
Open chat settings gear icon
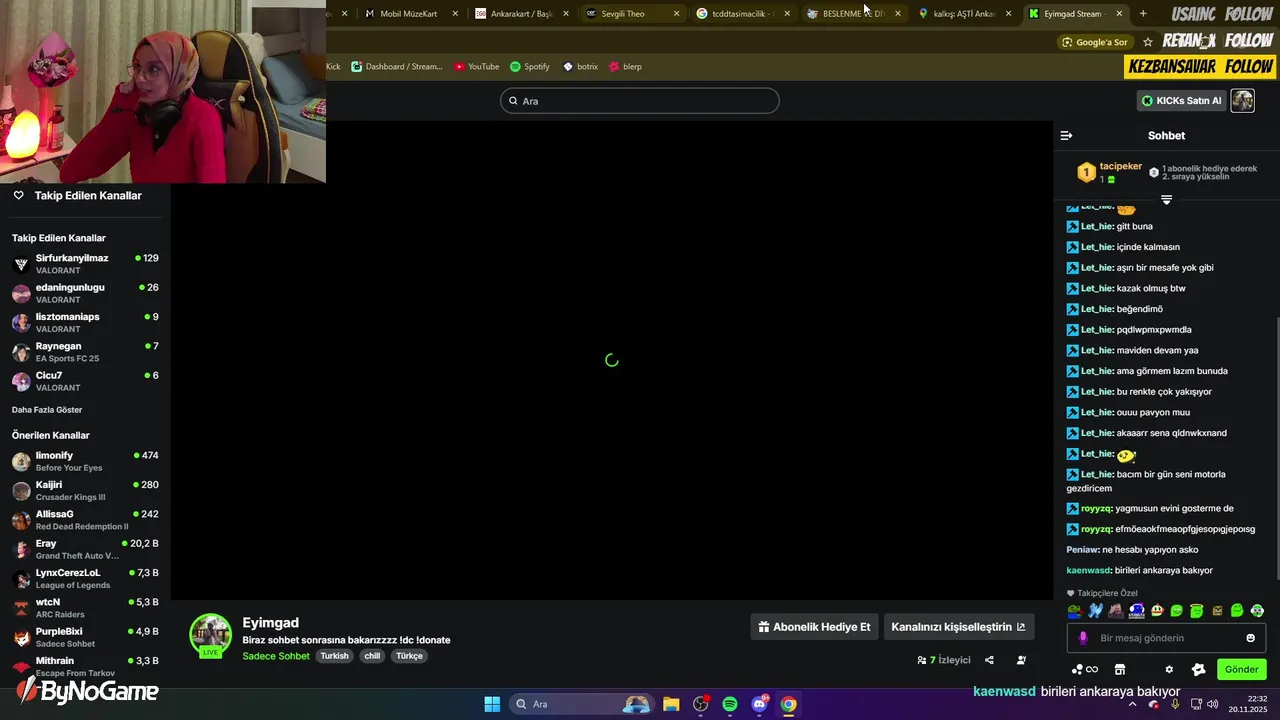(1169, 669)
